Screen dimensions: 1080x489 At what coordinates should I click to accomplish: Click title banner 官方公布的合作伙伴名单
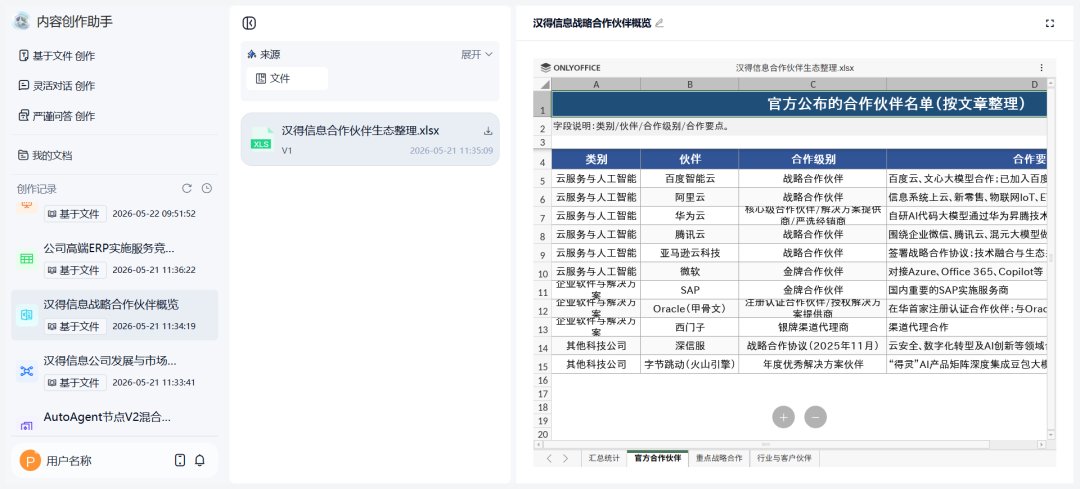point(800,104)
